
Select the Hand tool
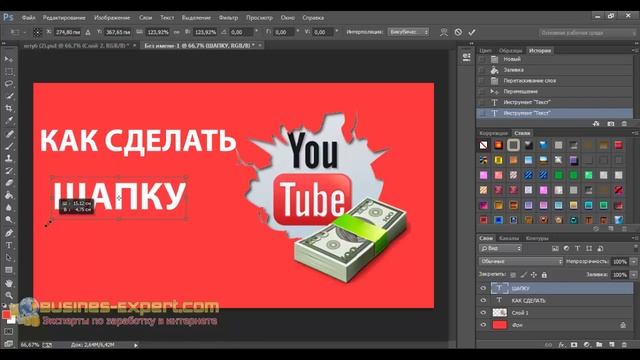(x=9, y=283)
